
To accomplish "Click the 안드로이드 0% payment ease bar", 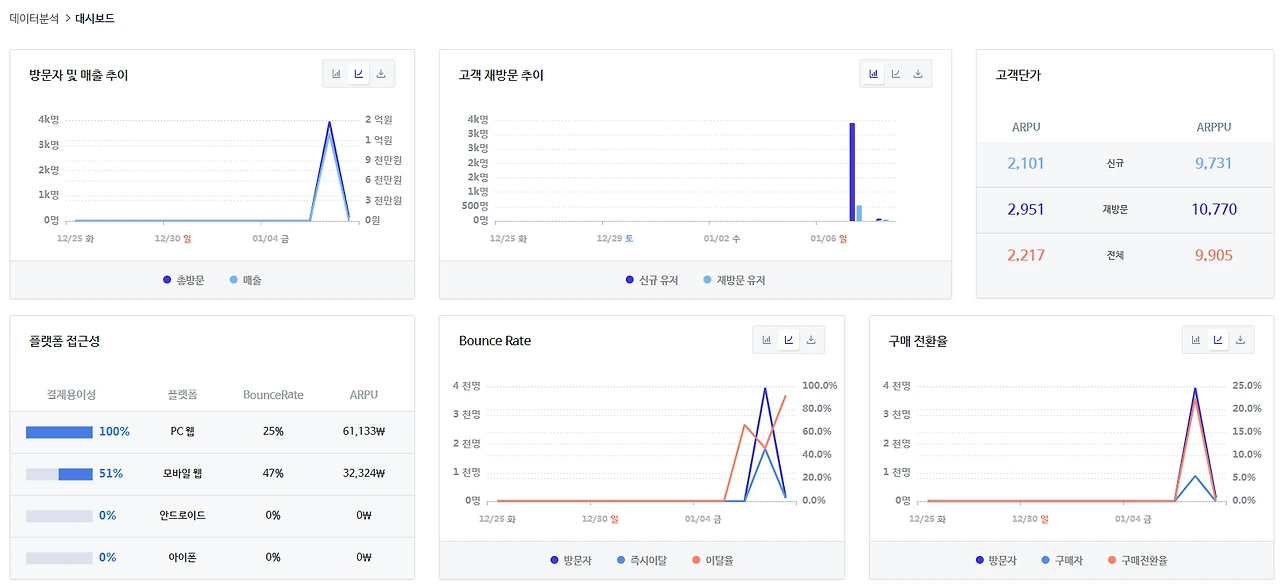I will (59, 516).
